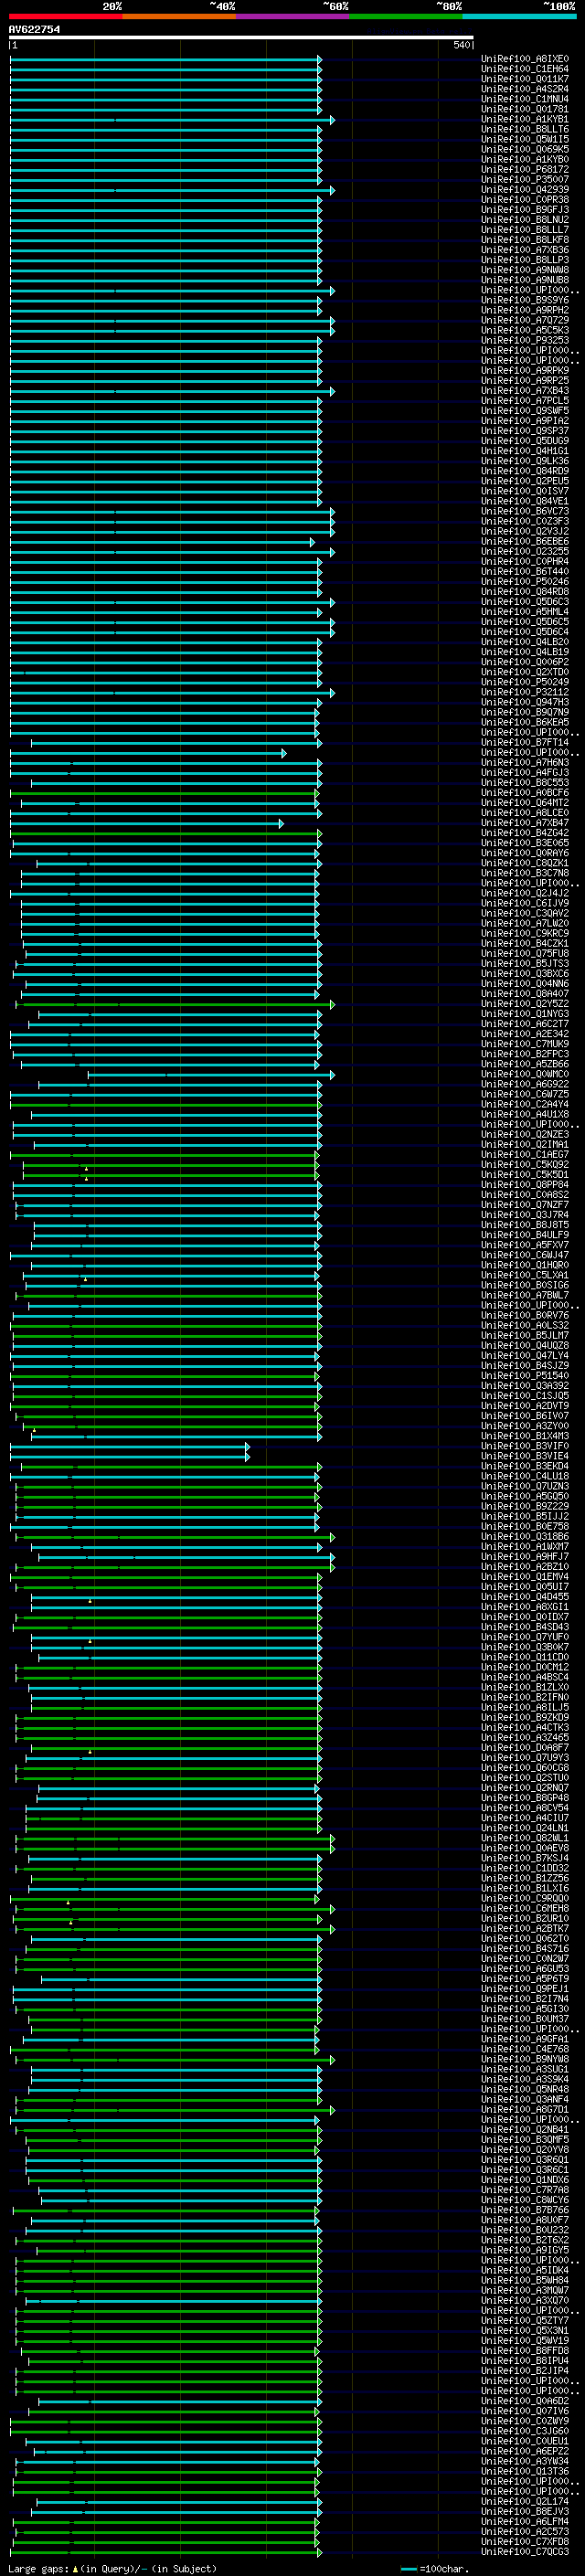Click the red 20% identity legend segment

coord(66,17)
